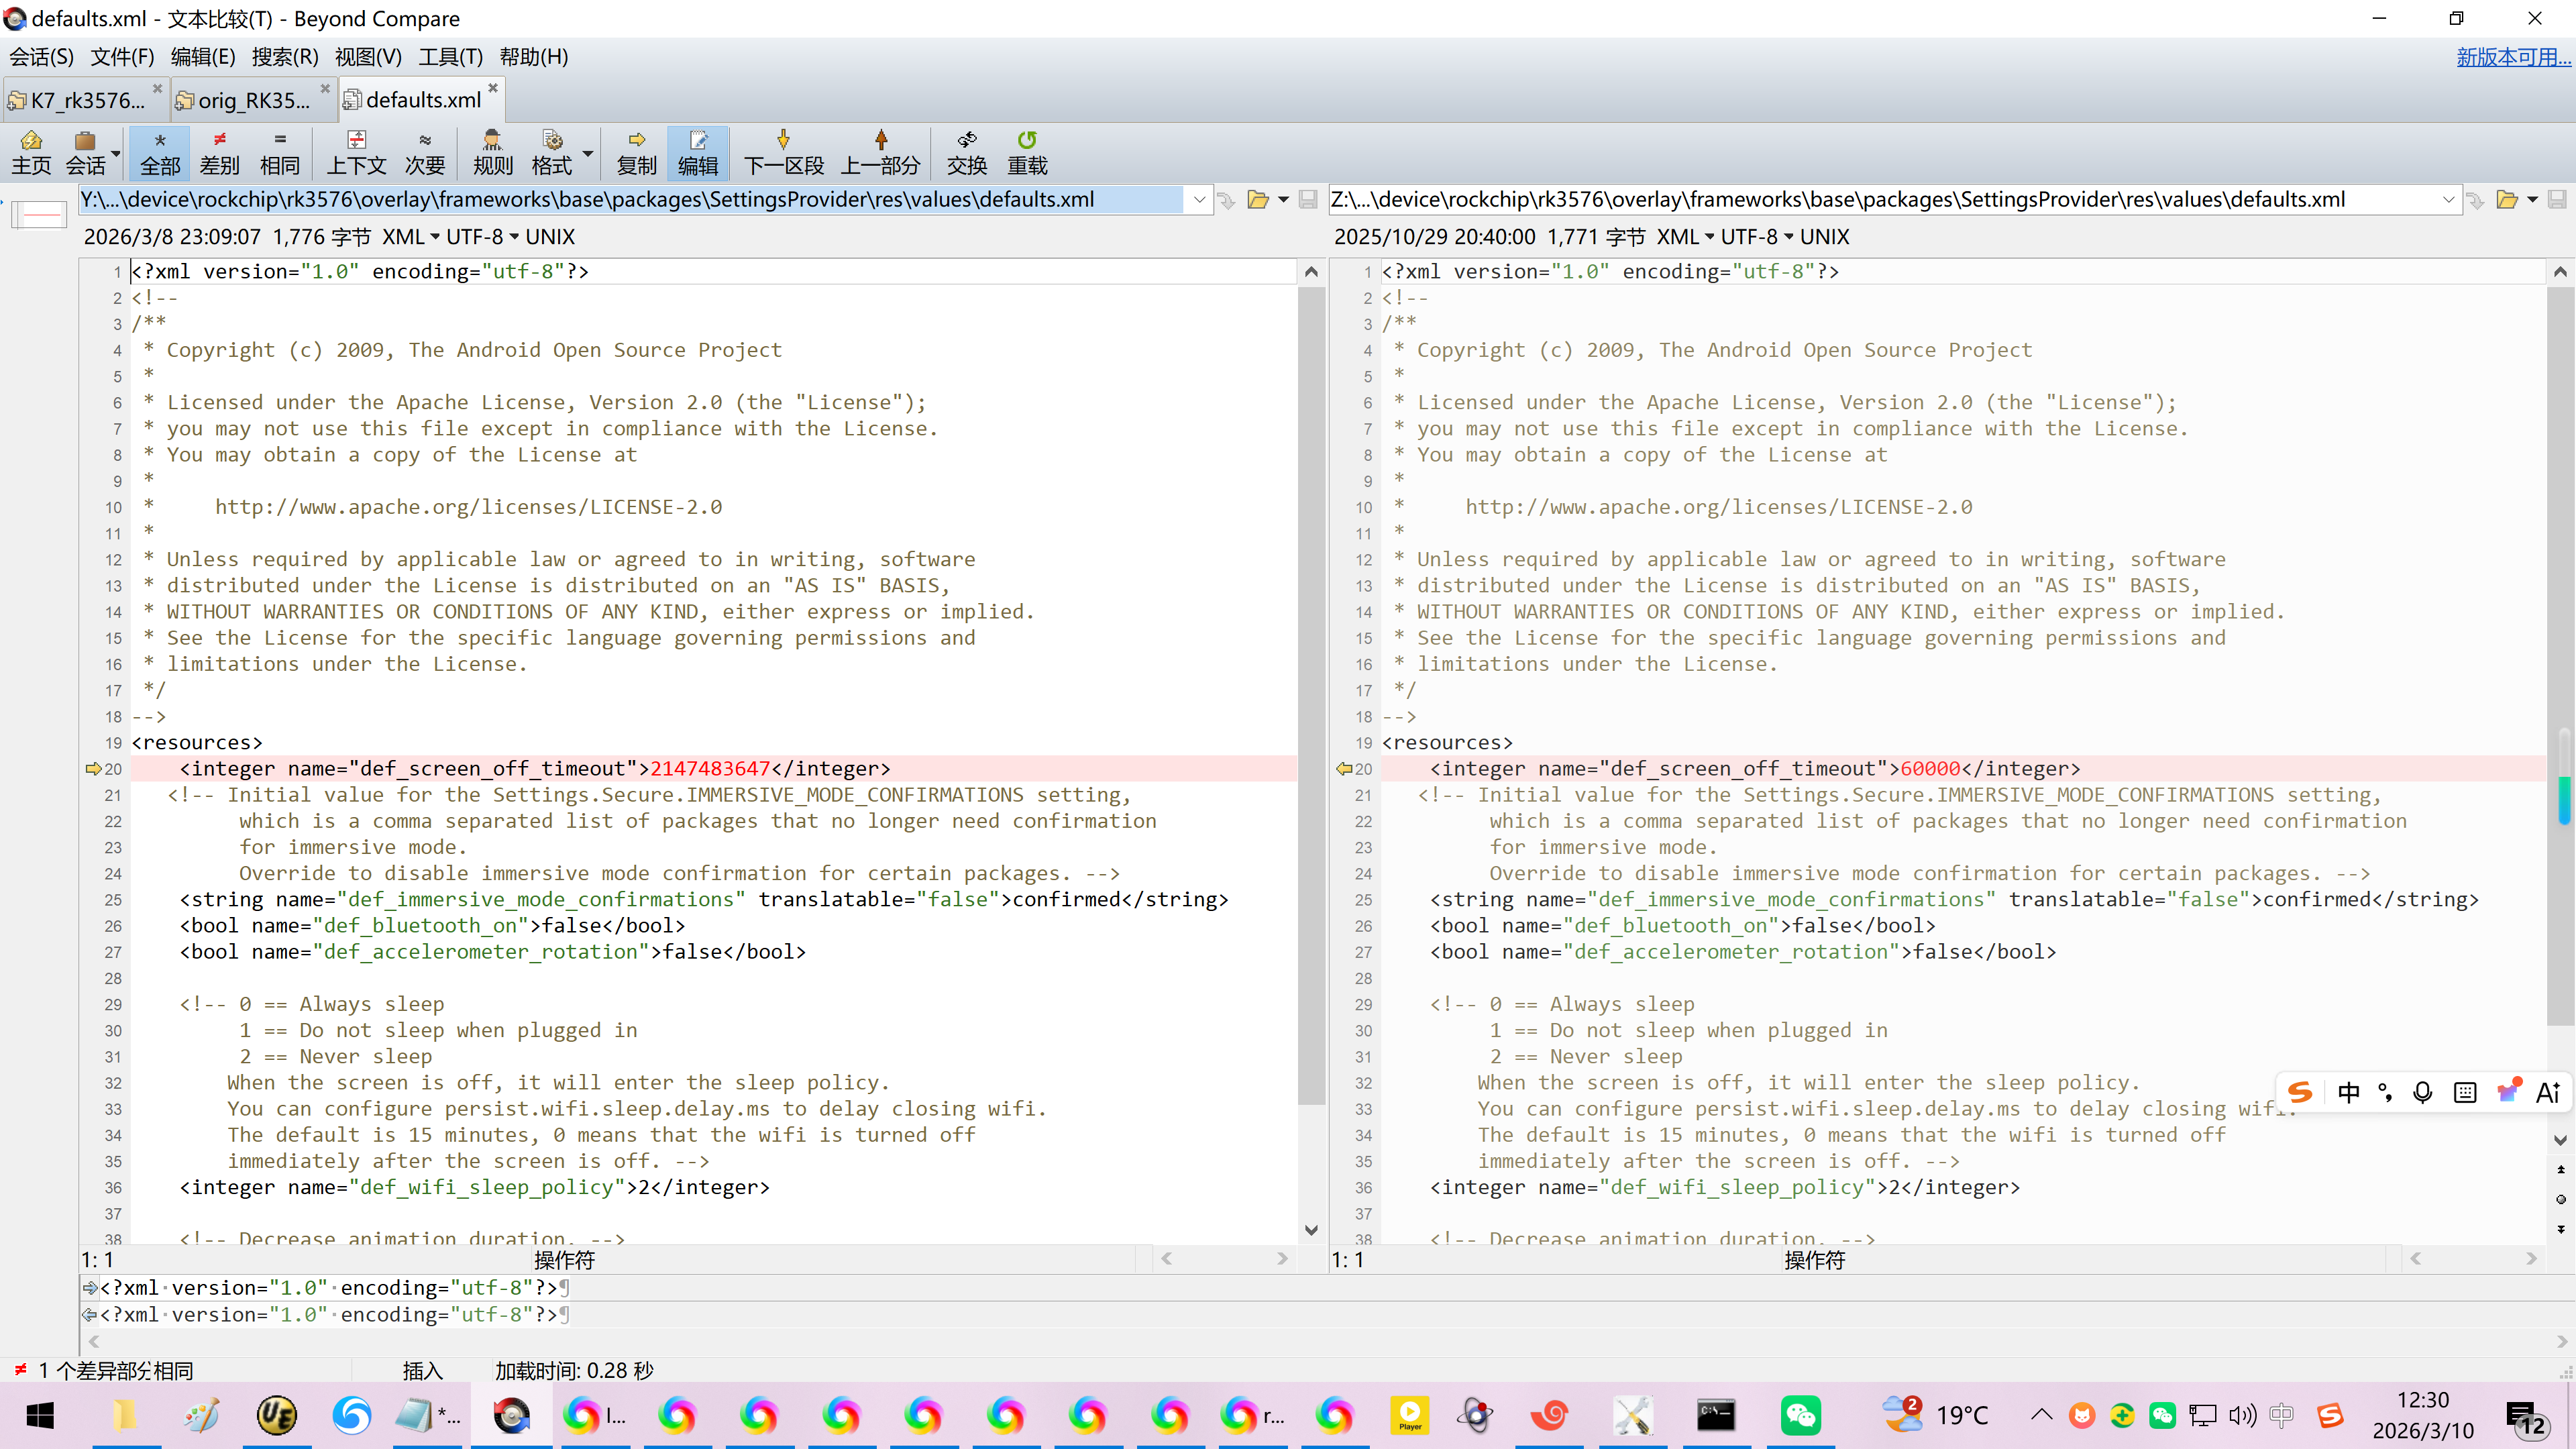Click the New Version Available link
The image size is (2576, 1449).
coord(2512,57)
